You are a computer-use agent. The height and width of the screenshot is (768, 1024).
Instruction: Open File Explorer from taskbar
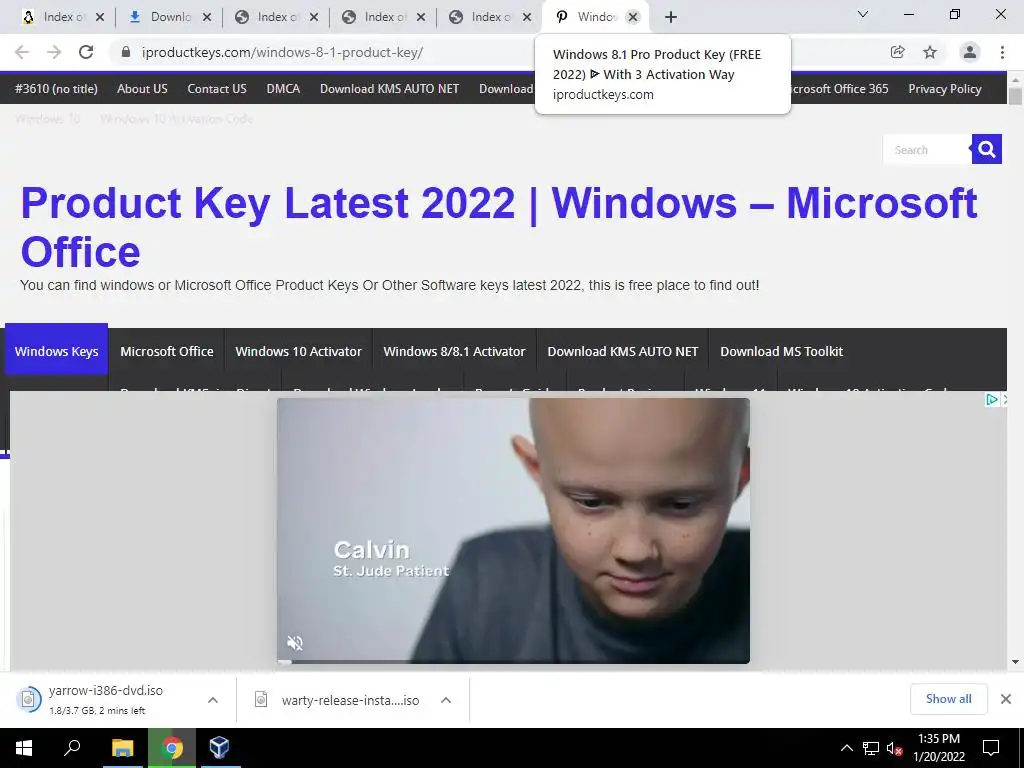coord(122,748)
